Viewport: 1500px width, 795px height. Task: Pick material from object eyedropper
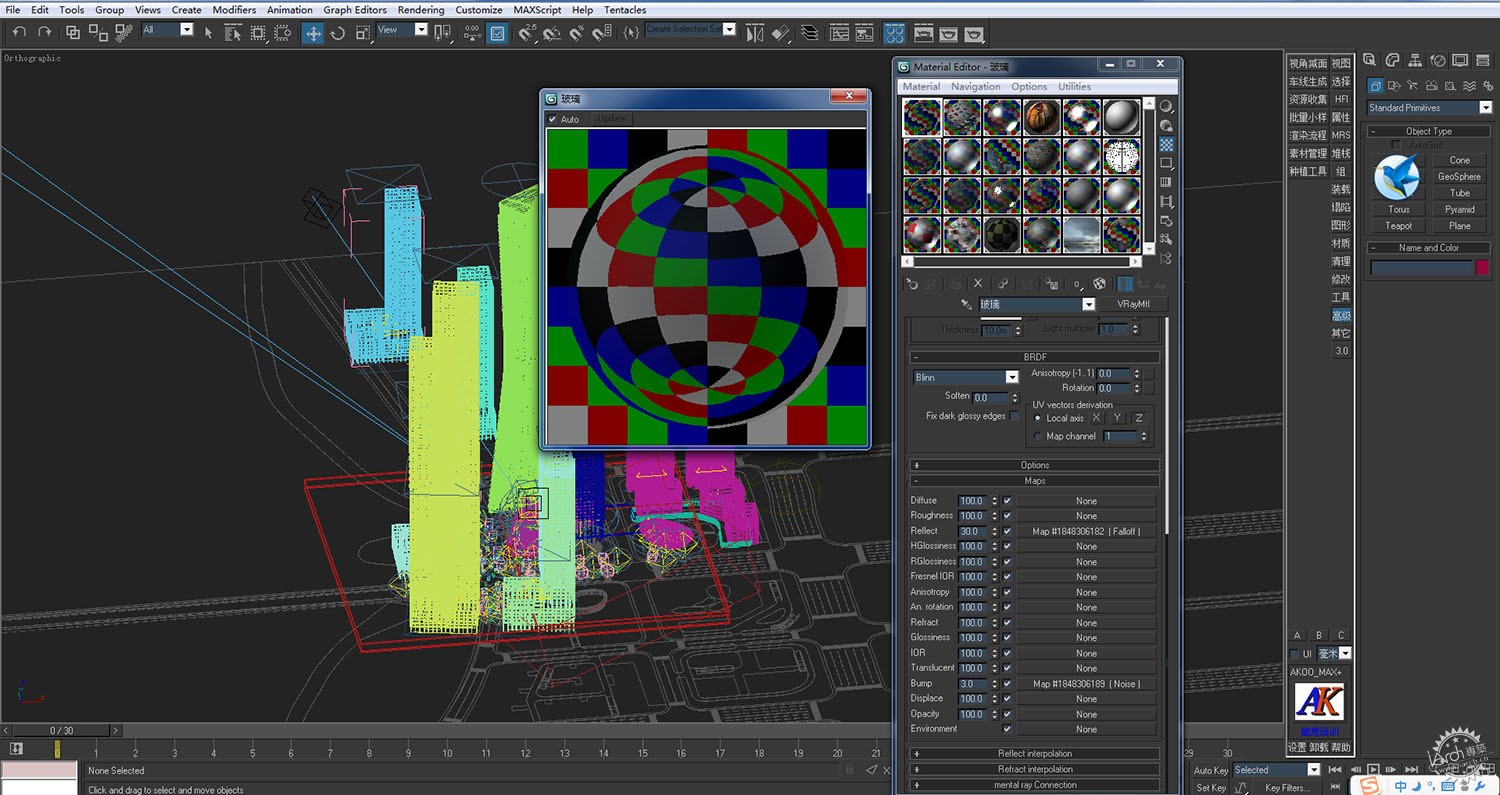[966, 304]
